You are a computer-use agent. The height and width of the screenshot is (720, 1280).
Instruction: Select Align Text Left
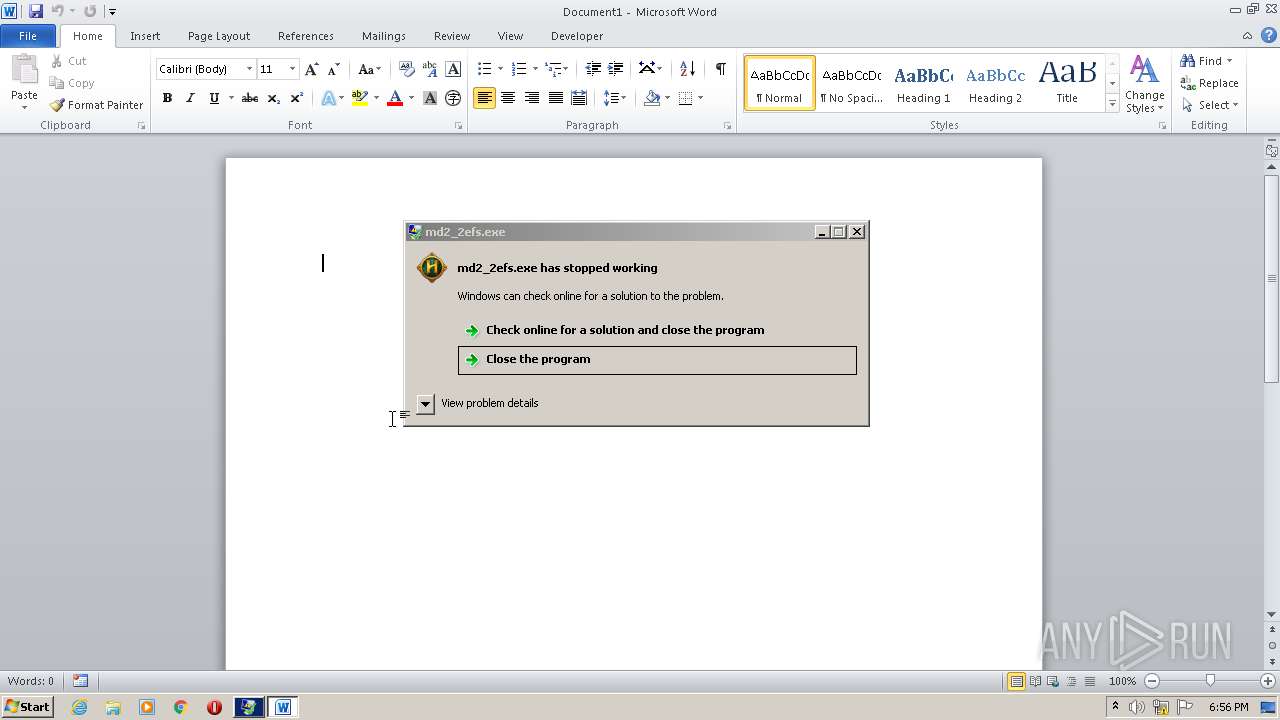click(x=484, y=98)
